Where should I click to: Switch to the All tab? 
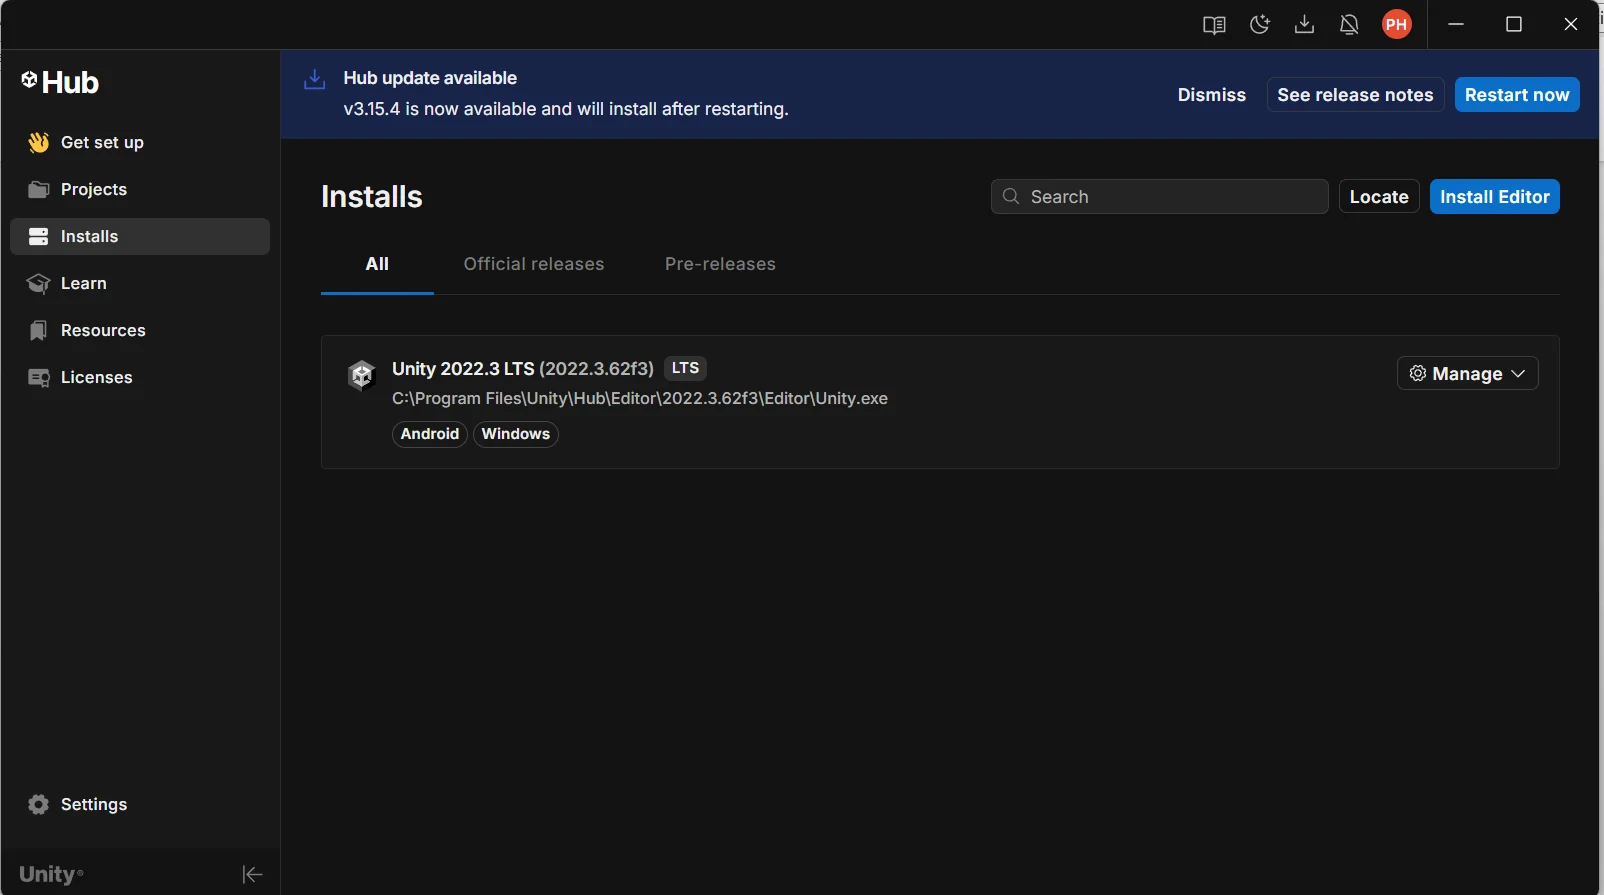click(377, 264)
